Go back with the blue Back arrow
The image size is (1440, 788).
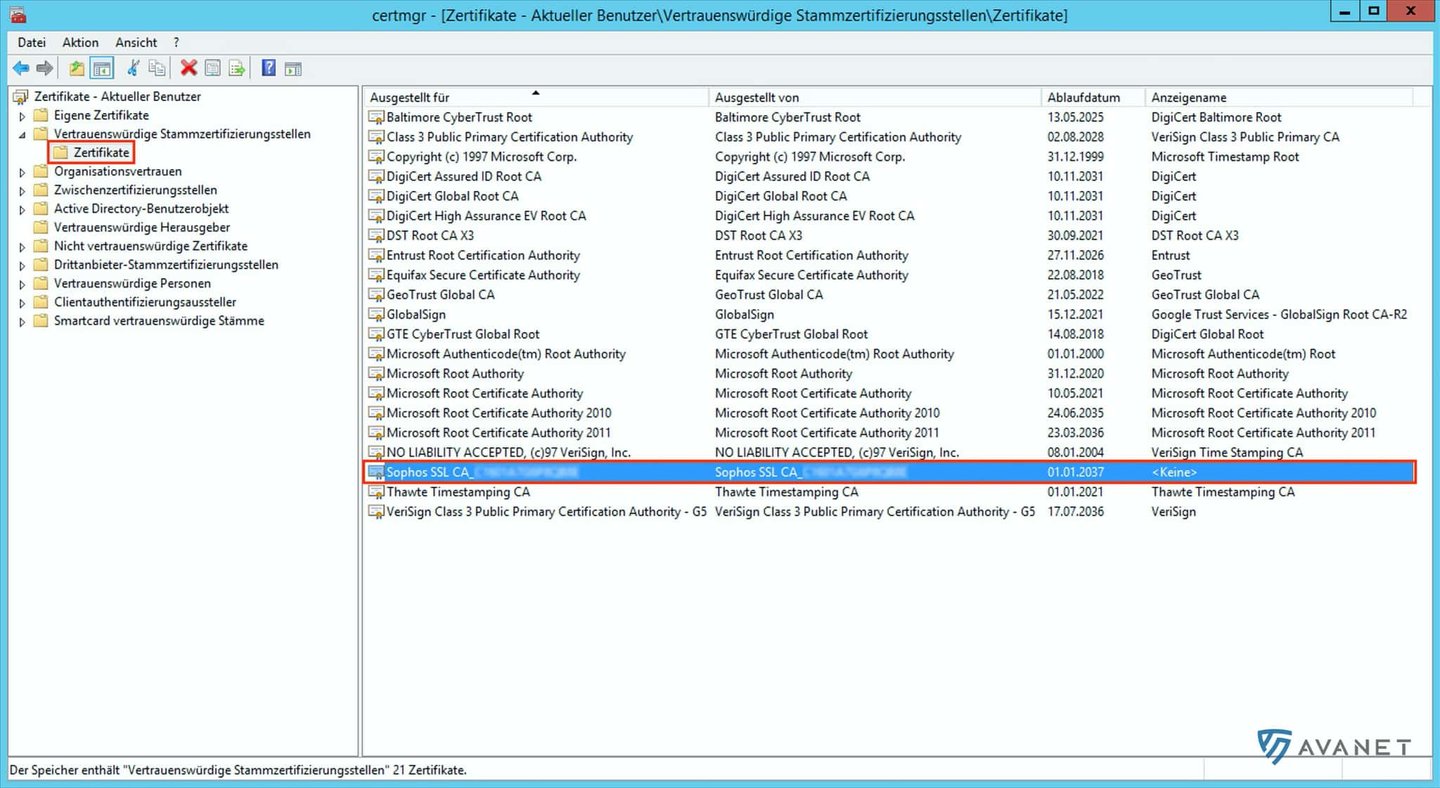coord(20,68)
